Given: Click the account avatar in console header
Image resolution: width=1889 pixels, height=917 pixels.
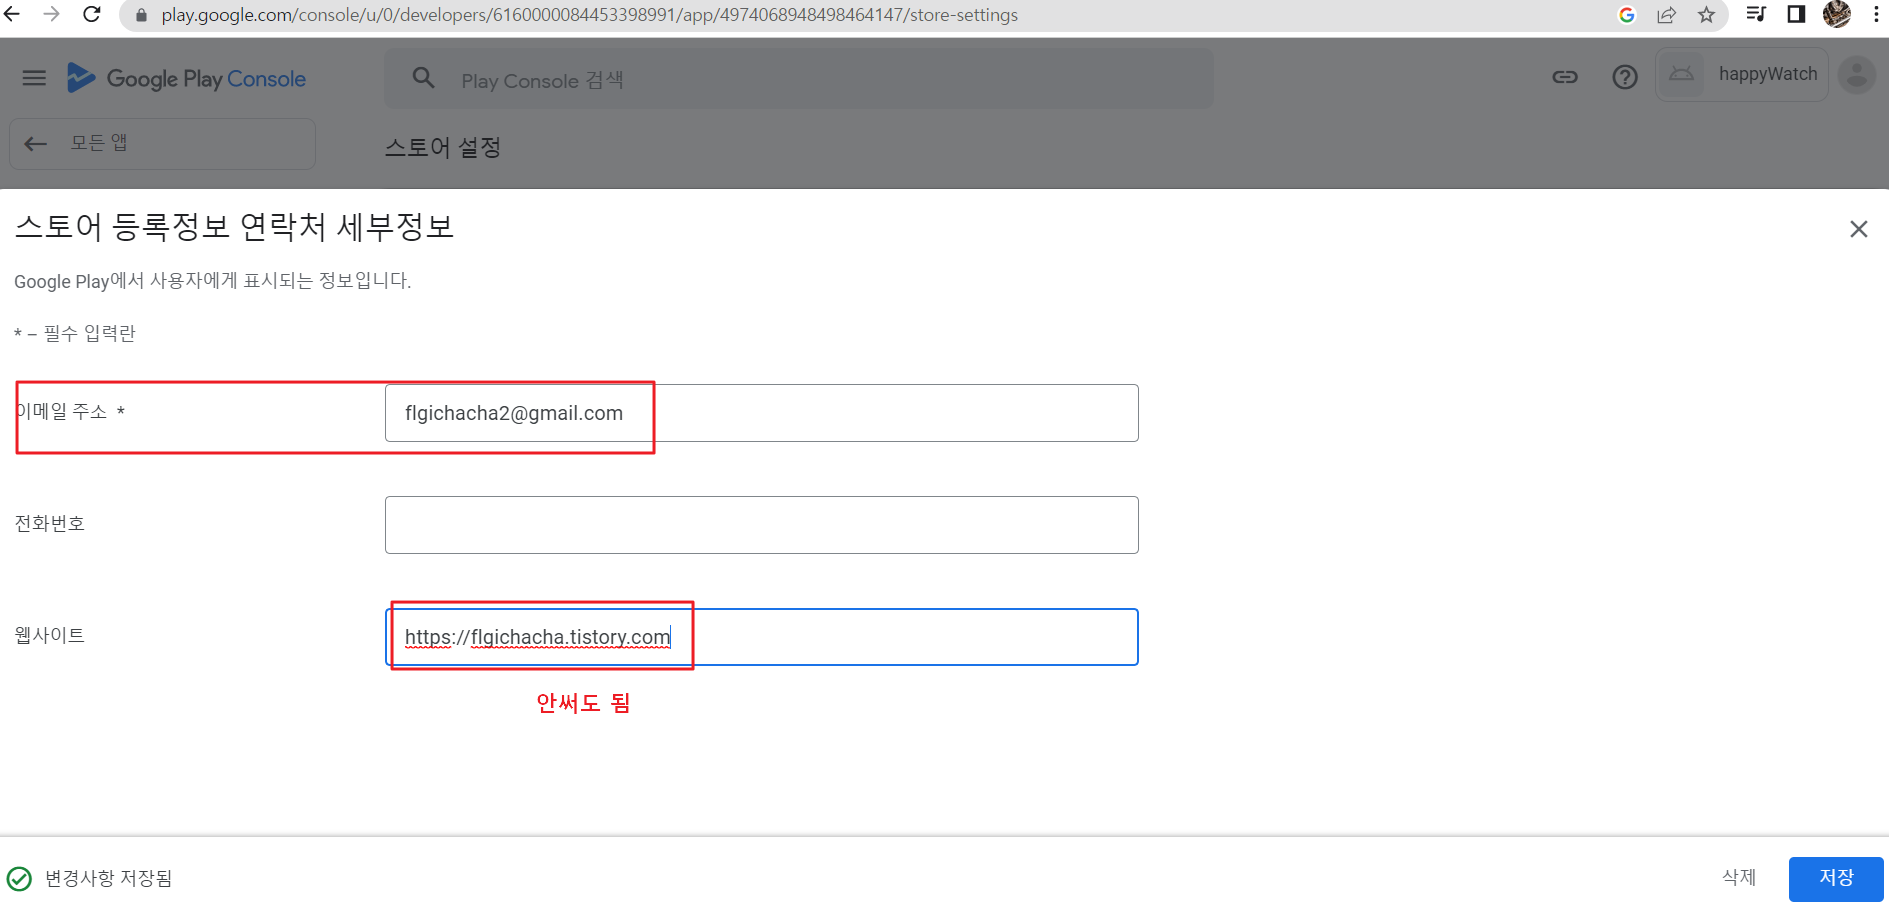Looking at the screenshot, I should [1857, 75].
